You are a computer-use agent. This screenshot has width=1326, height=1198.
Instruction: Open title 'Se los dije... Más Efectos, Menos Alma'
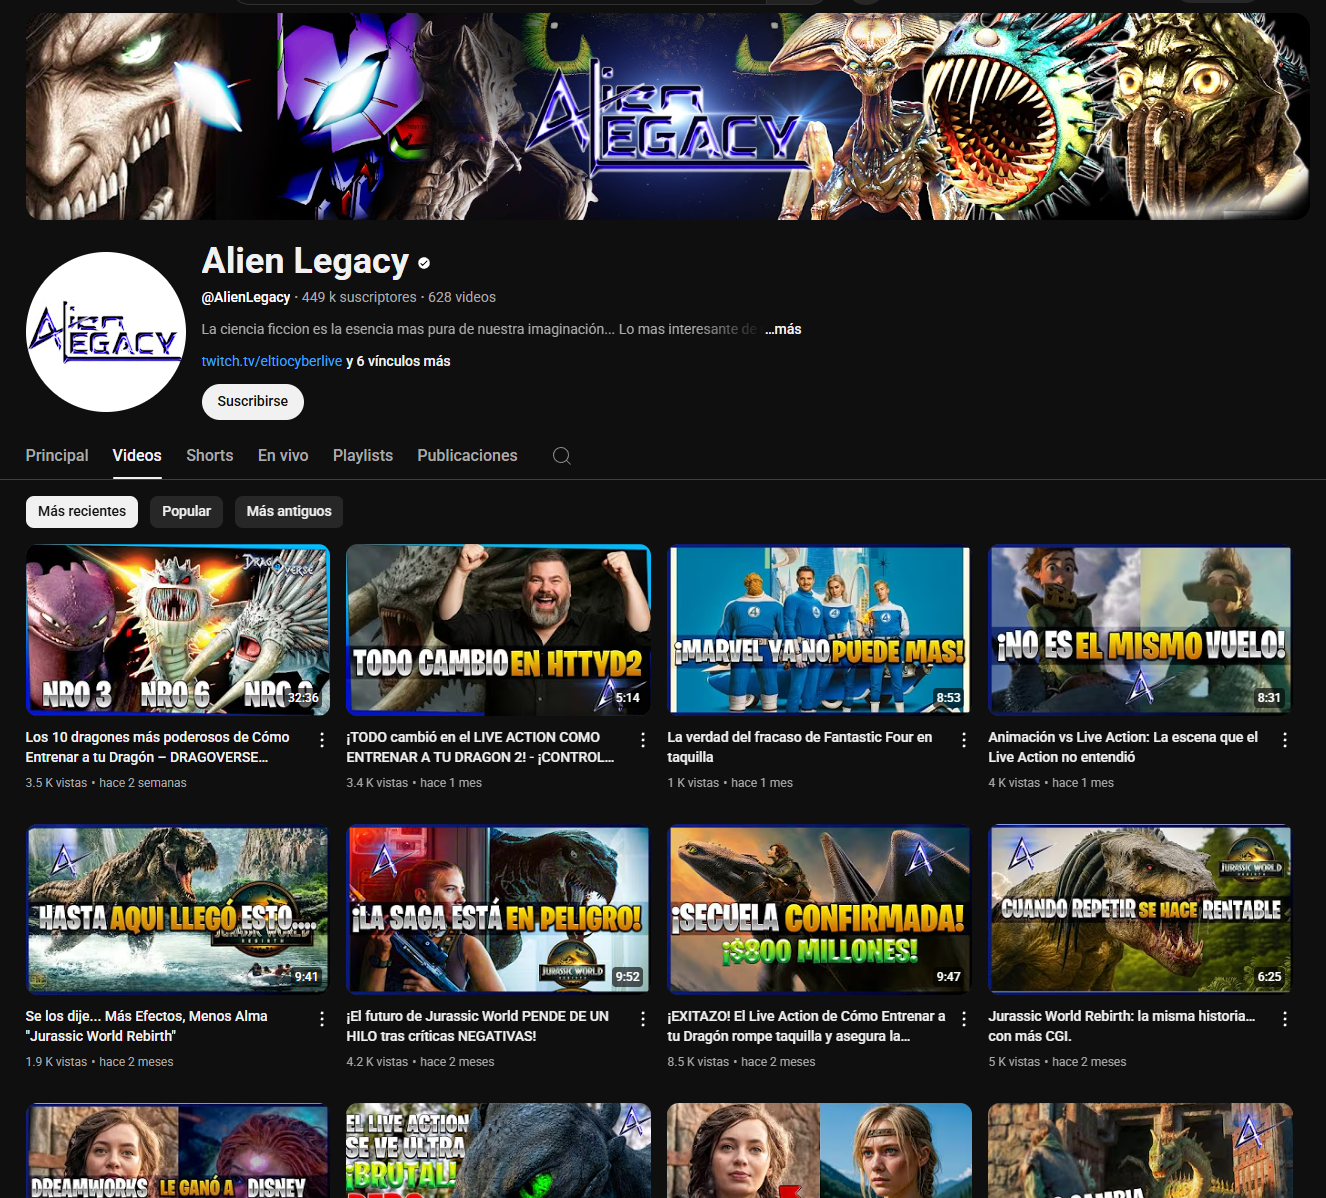(x=147, y=1026)
